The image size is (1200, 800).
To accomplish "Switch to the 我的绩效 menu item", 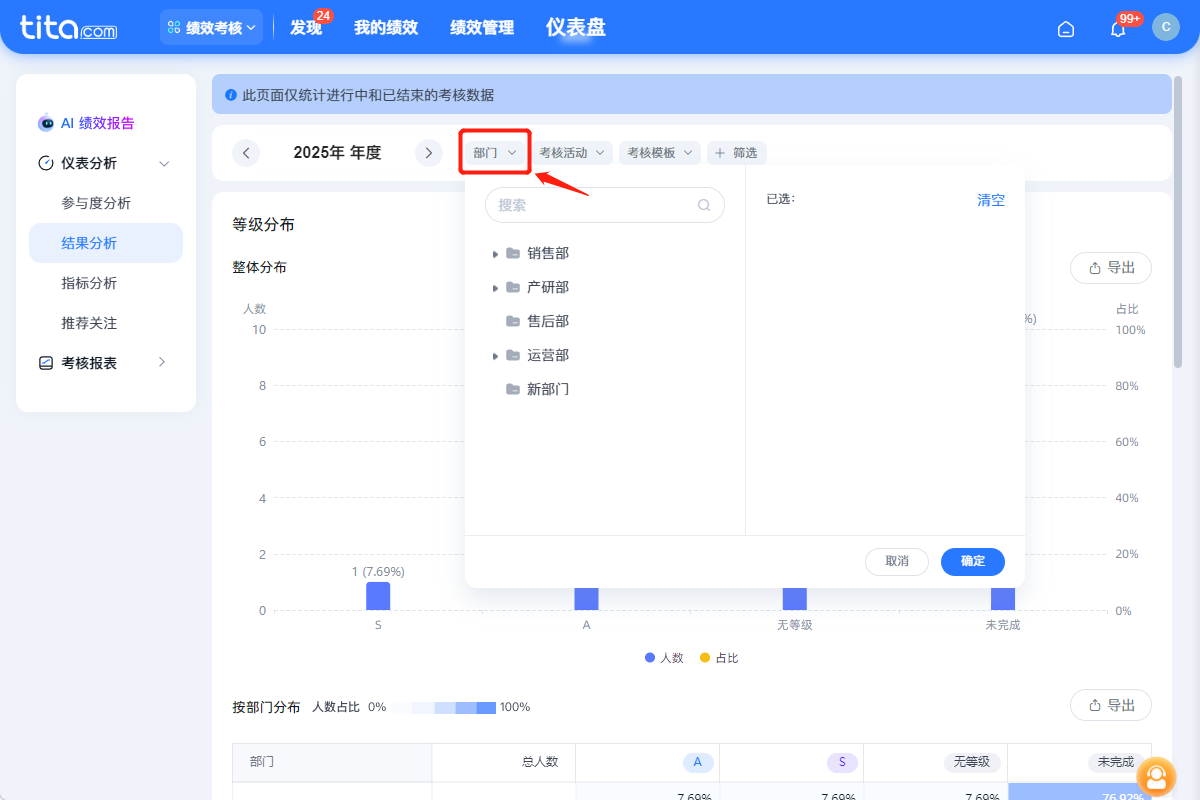I will point(386,27).
